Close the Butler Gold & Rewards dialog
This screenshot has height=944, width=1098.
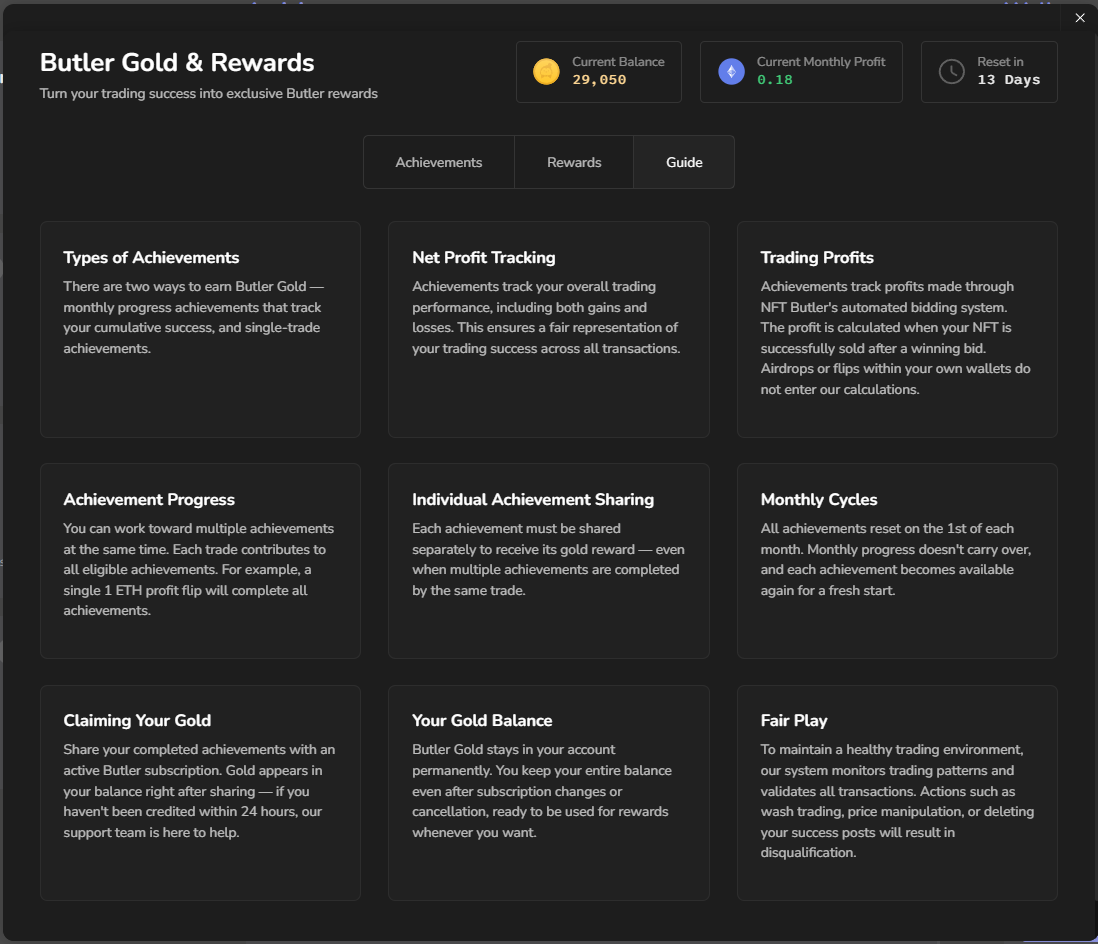click(1080, 18)
